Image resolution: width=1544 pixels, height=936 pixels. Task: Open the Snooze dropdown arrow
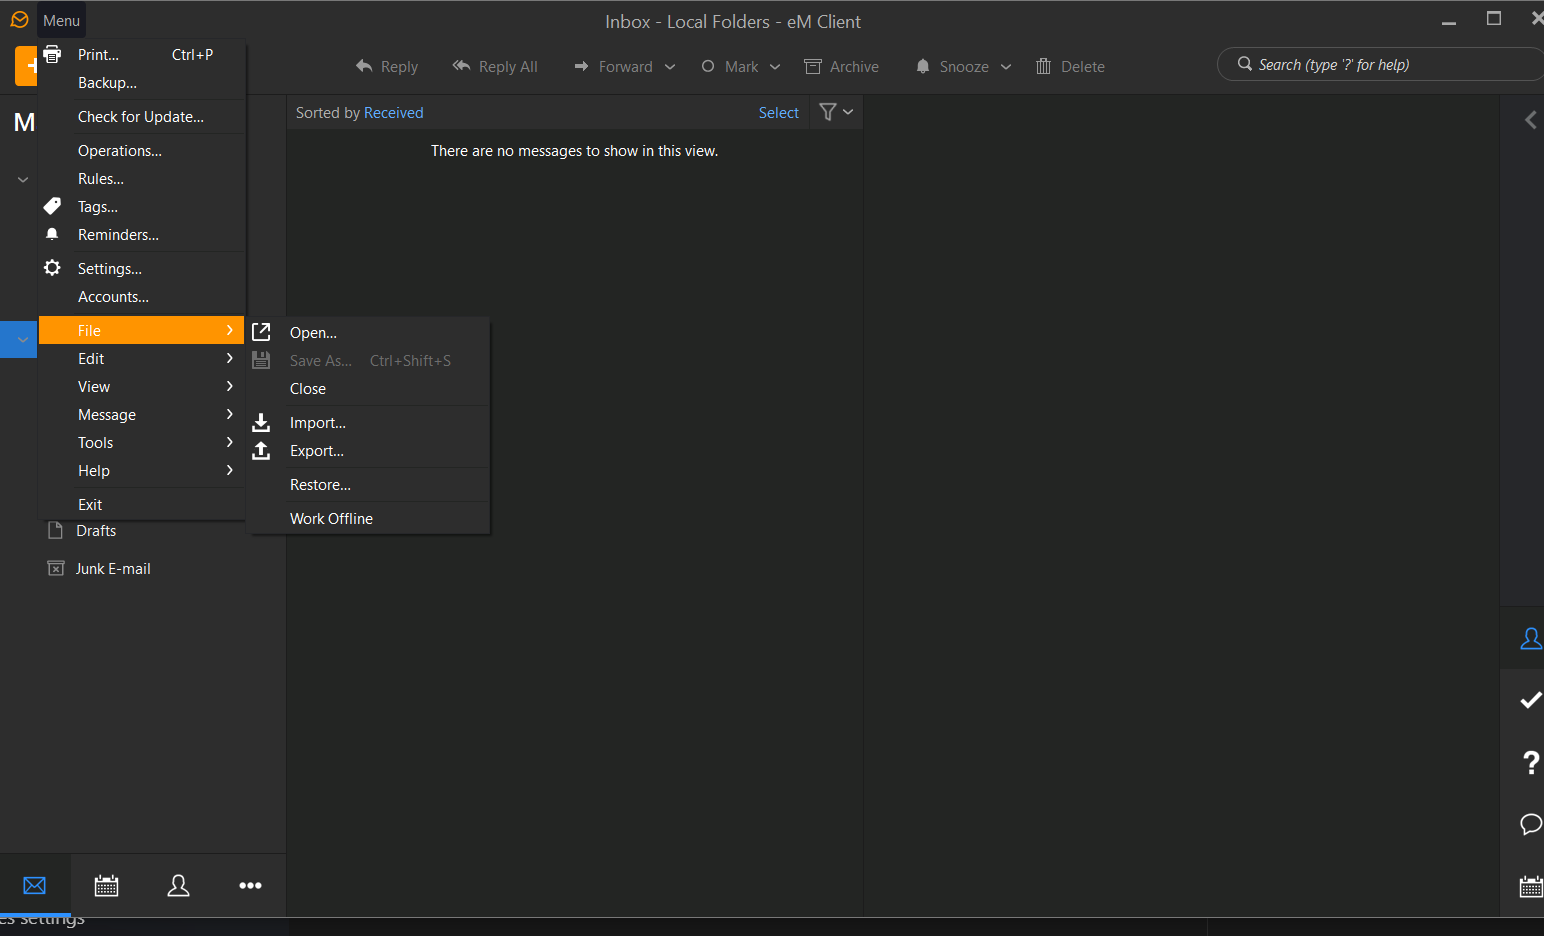click(x=1006, y=67)
